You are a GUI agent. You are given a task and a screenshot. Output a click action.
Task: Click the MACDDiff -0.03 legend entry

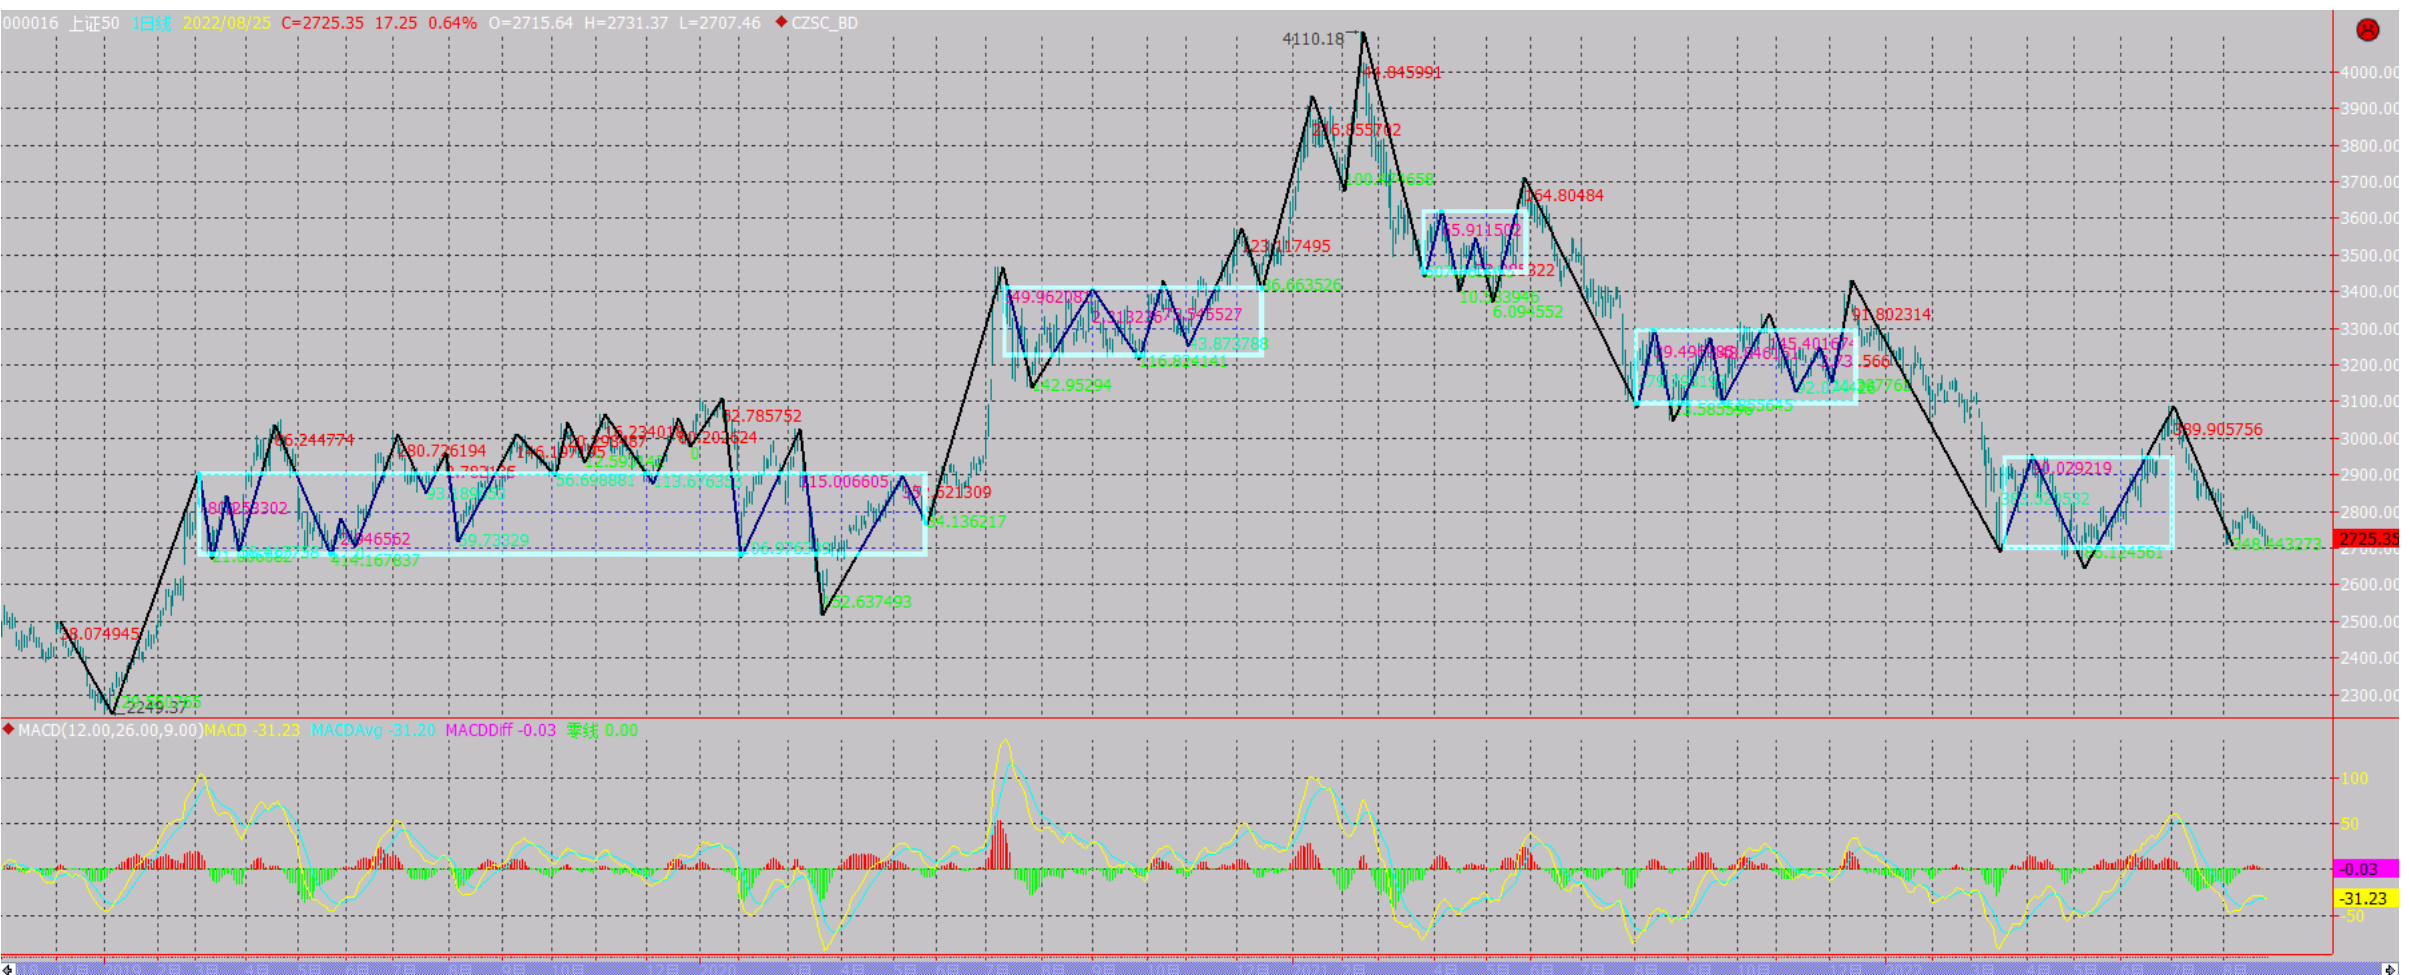[x=500, y=731]
